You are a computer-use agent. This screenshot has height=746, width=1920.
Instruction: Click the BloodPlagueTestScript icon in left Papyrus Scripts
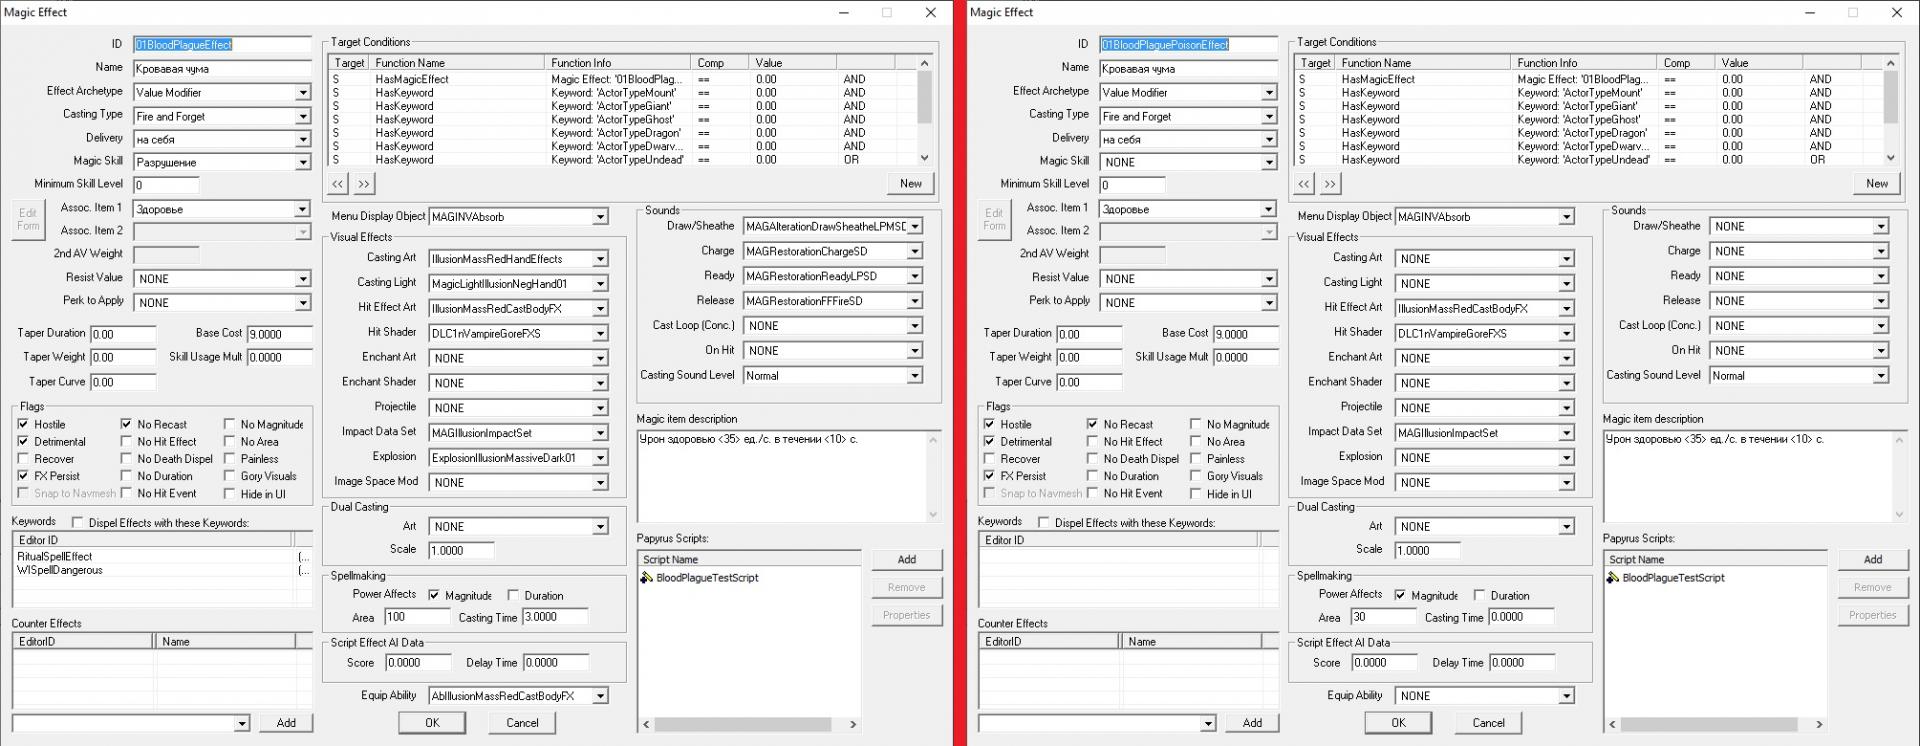(x=647, y=578)
